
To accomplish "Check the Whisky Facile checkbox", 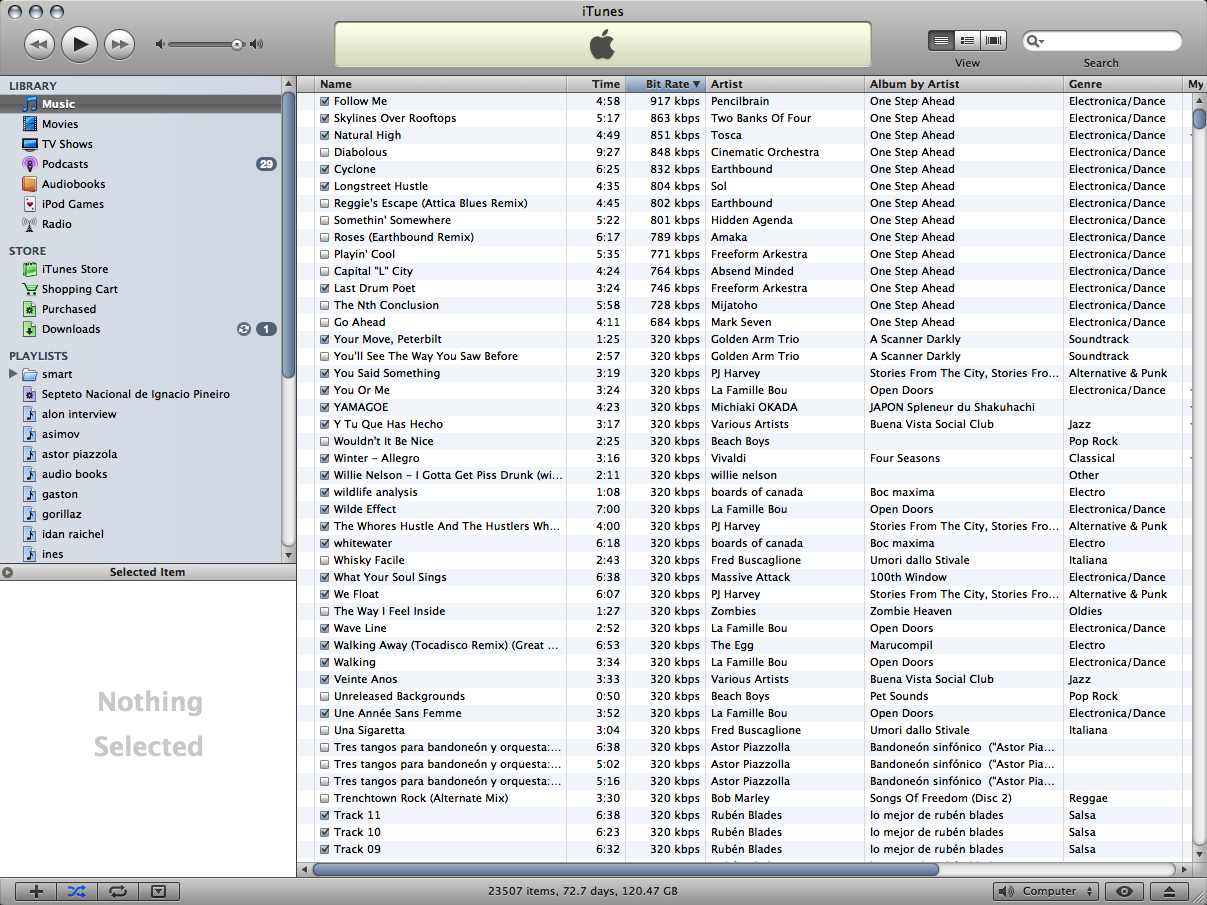I will (x=325, y=560).
